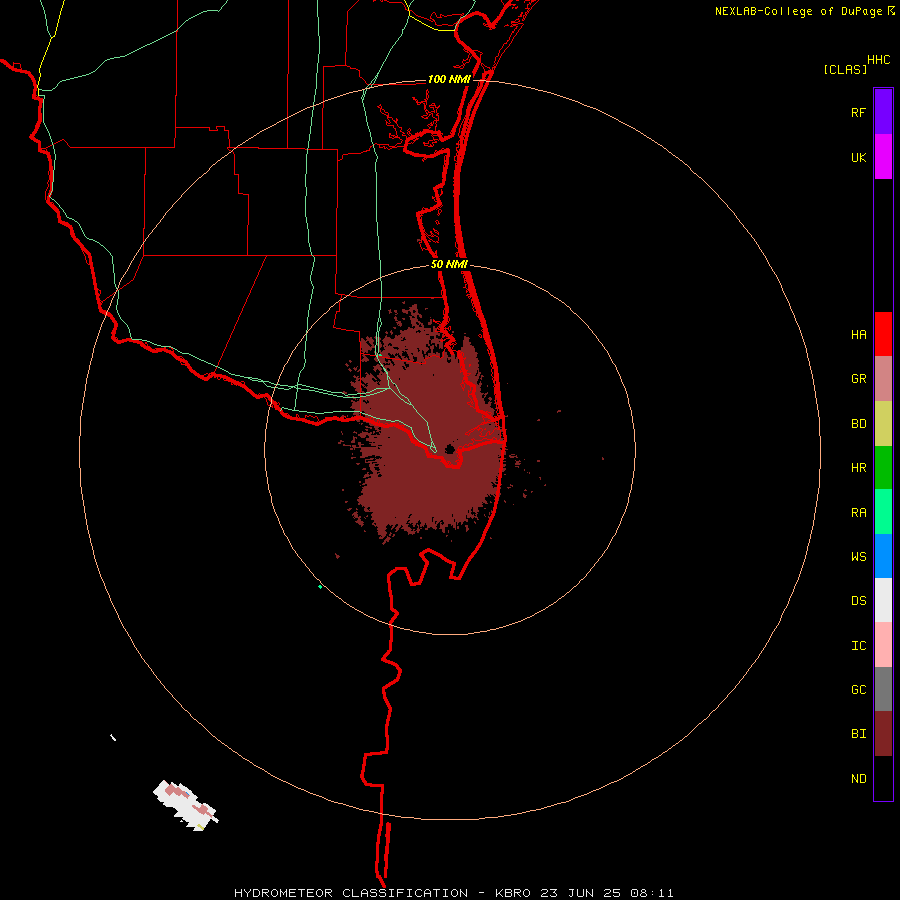900x900 pixels.
Task: Click the 50 NMI range ring label
Action: pos(449,265)
